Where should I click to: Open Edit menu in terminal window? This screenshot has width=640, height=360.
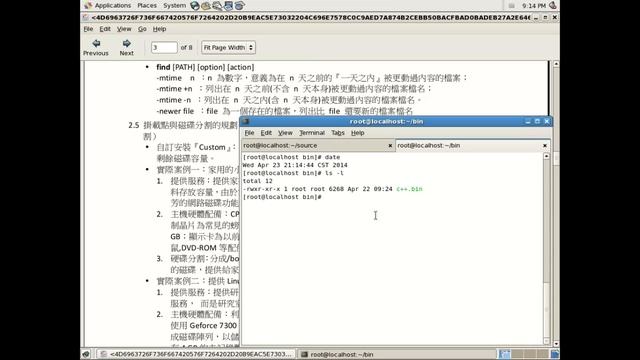(x=266, y=133)
